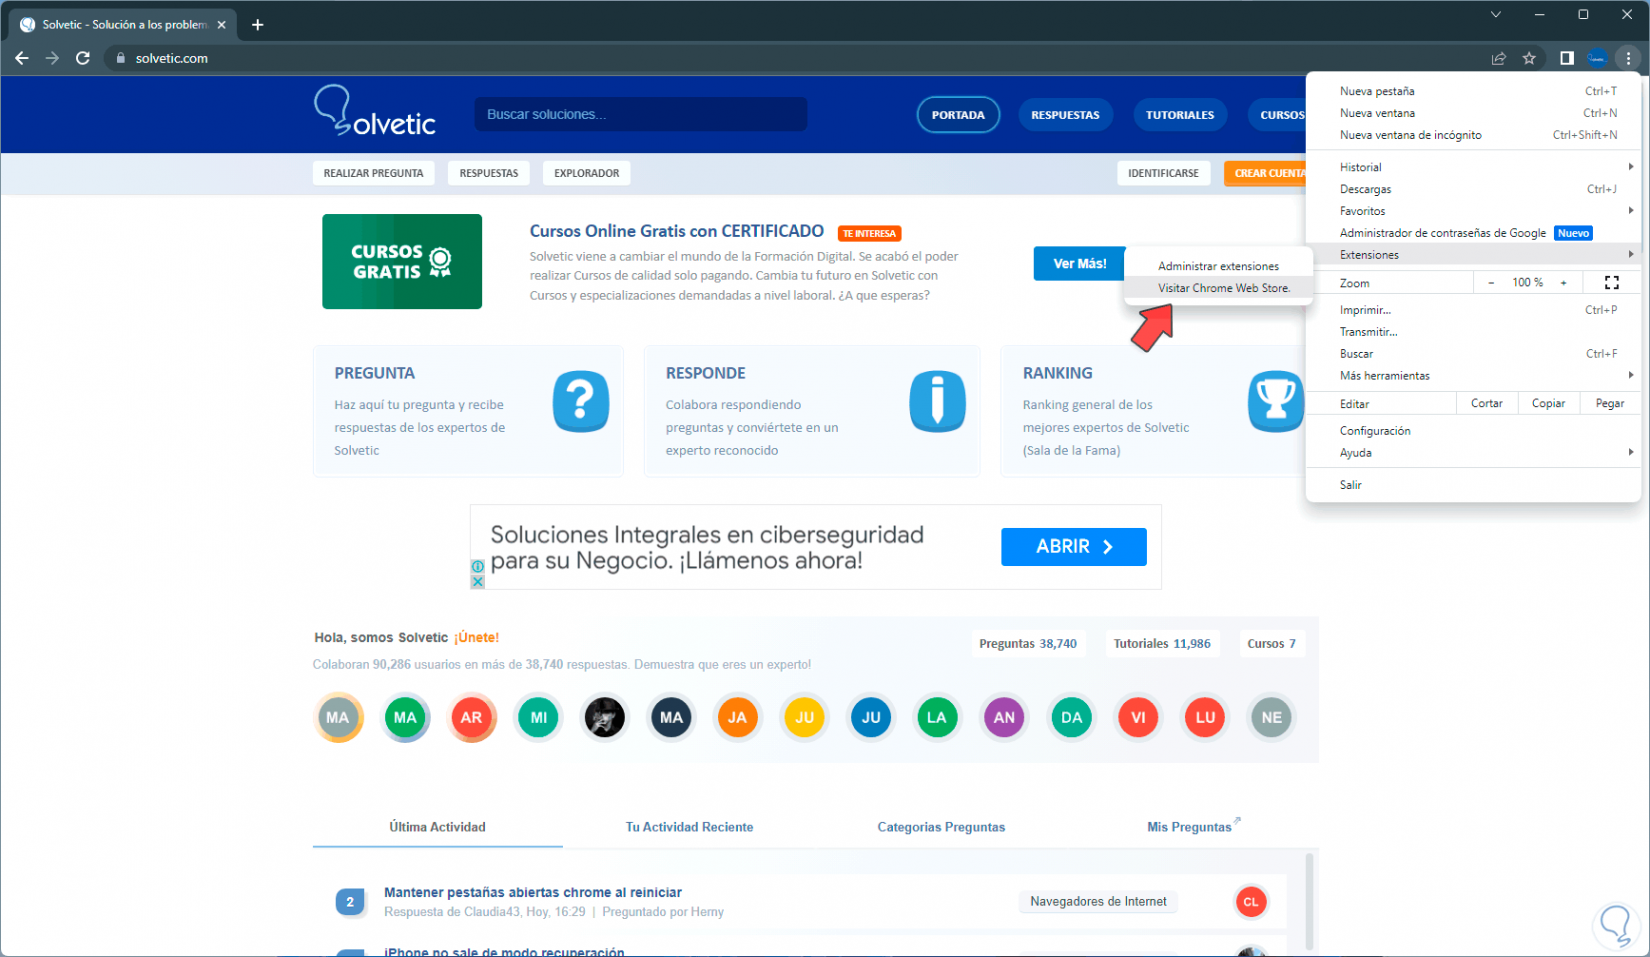Bookmark page with the star icon
1650x957 pixels.
[1529, 58]
